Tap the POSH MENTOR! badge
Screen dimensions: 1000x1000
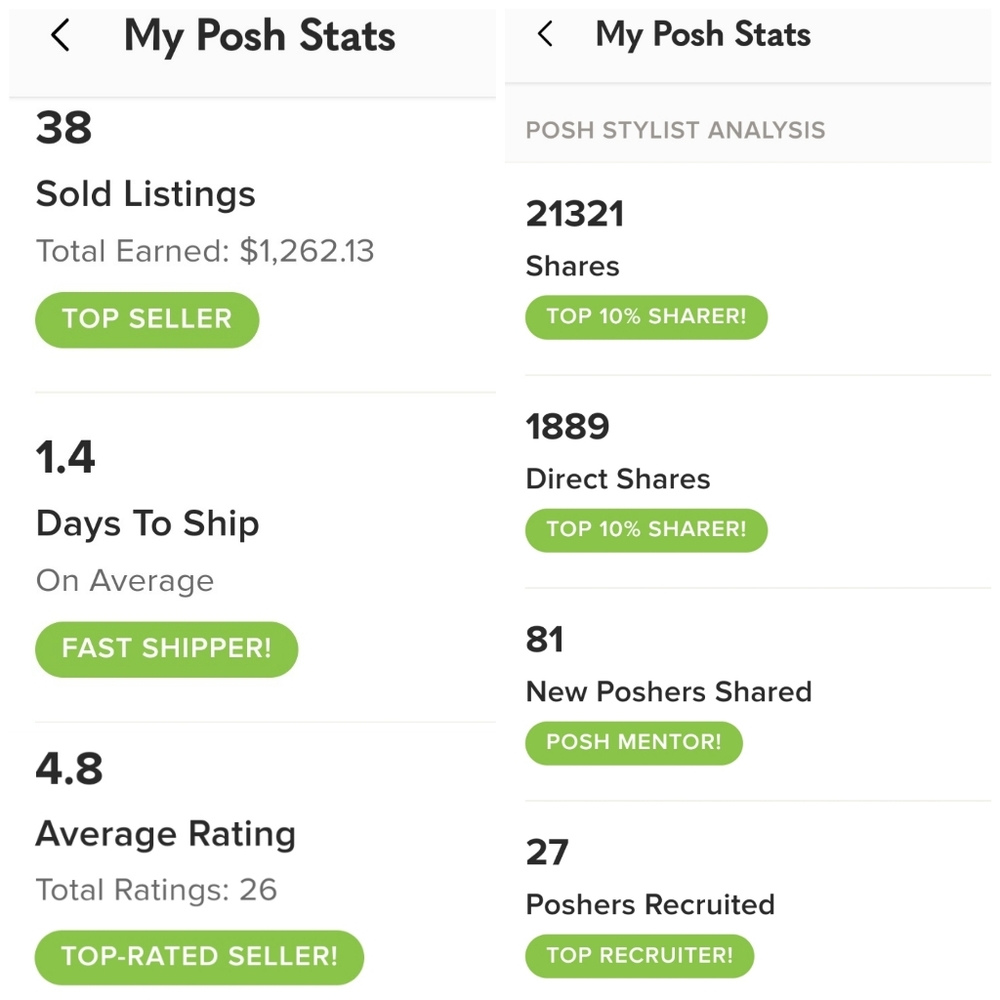tap(634, 743)
